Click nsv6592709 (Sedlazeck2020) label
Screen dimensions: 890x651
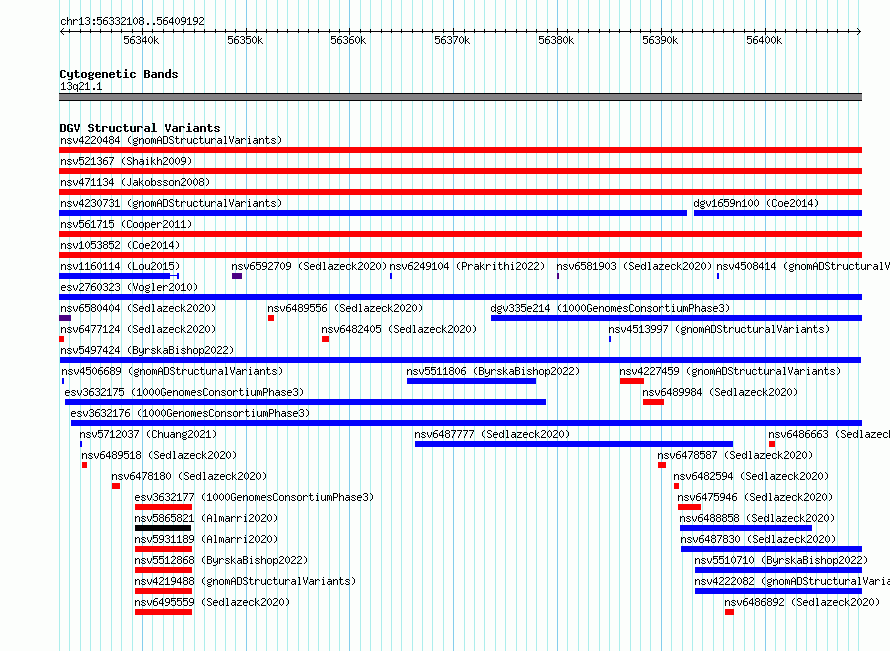tap(309, 266)
